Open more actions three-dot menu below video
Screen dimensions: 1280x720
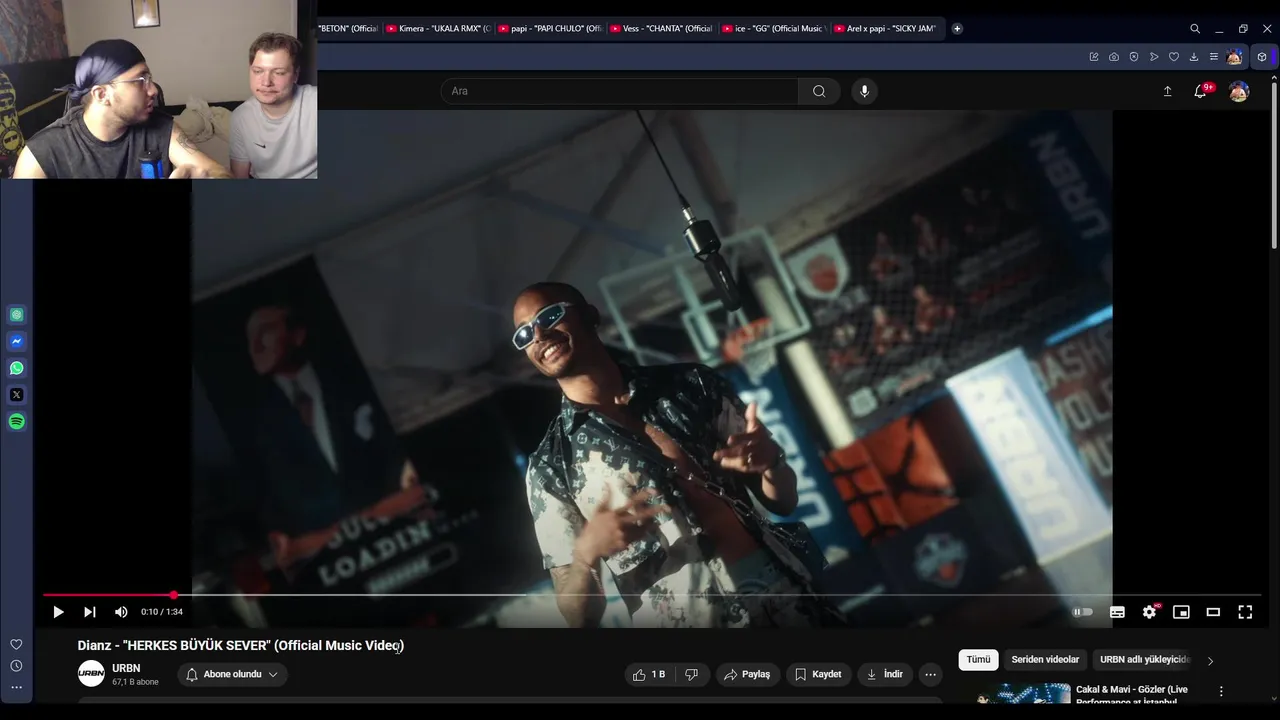click(931, 675)
